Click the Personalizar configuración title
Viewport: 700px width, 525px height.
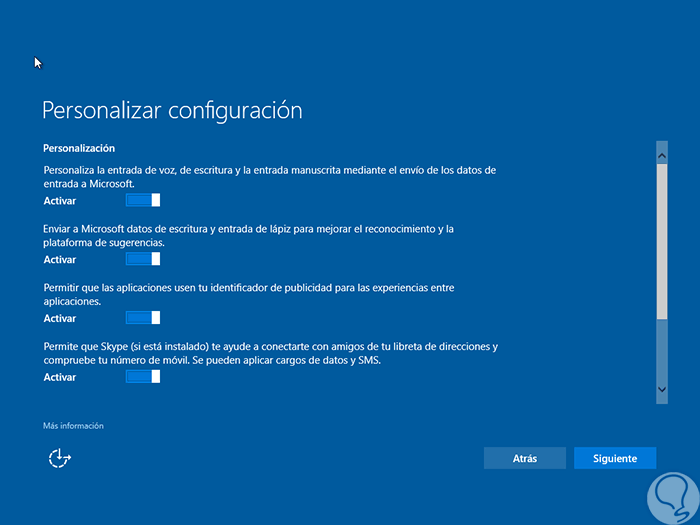tap(172, 109)
